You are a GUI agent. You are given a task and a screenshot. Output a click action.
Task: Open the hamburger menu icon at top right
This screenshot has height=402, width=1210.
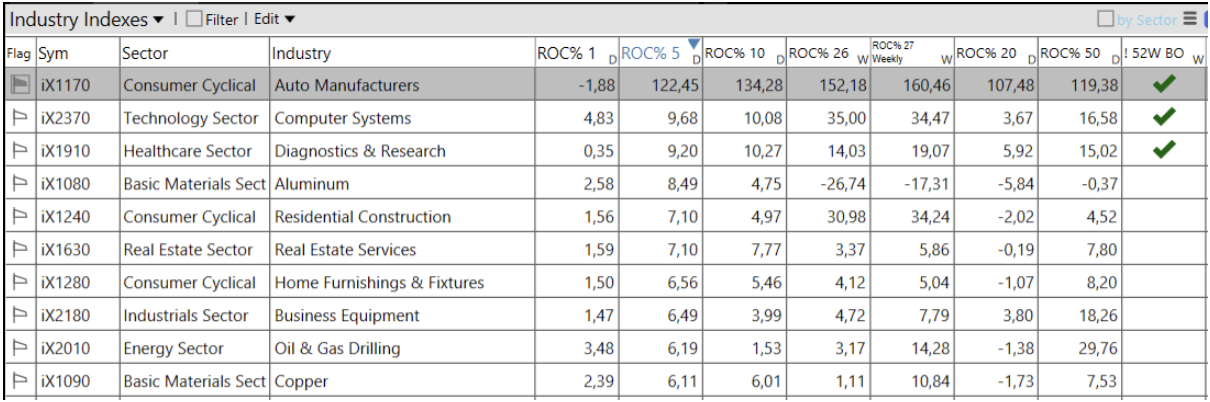(1190, 19)
